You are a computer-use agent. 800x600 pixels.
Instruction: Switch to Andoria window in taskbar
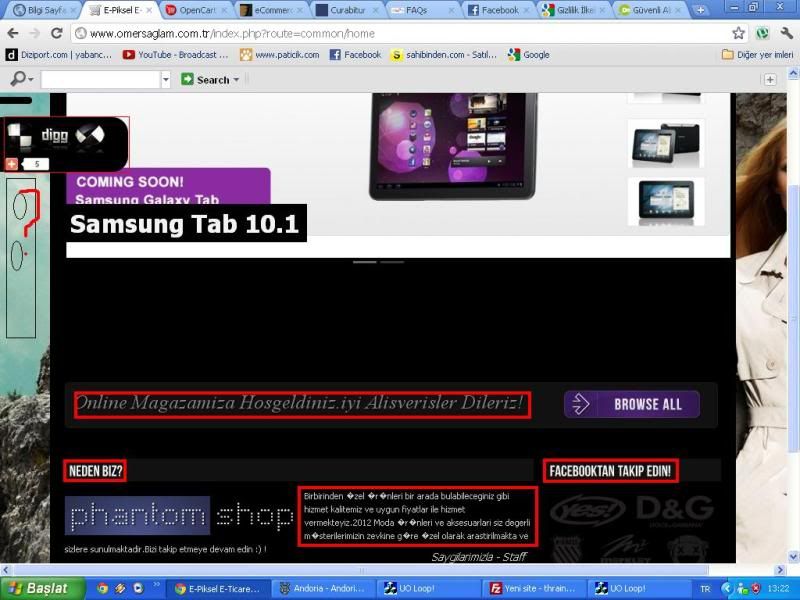[x=324, y=588]
